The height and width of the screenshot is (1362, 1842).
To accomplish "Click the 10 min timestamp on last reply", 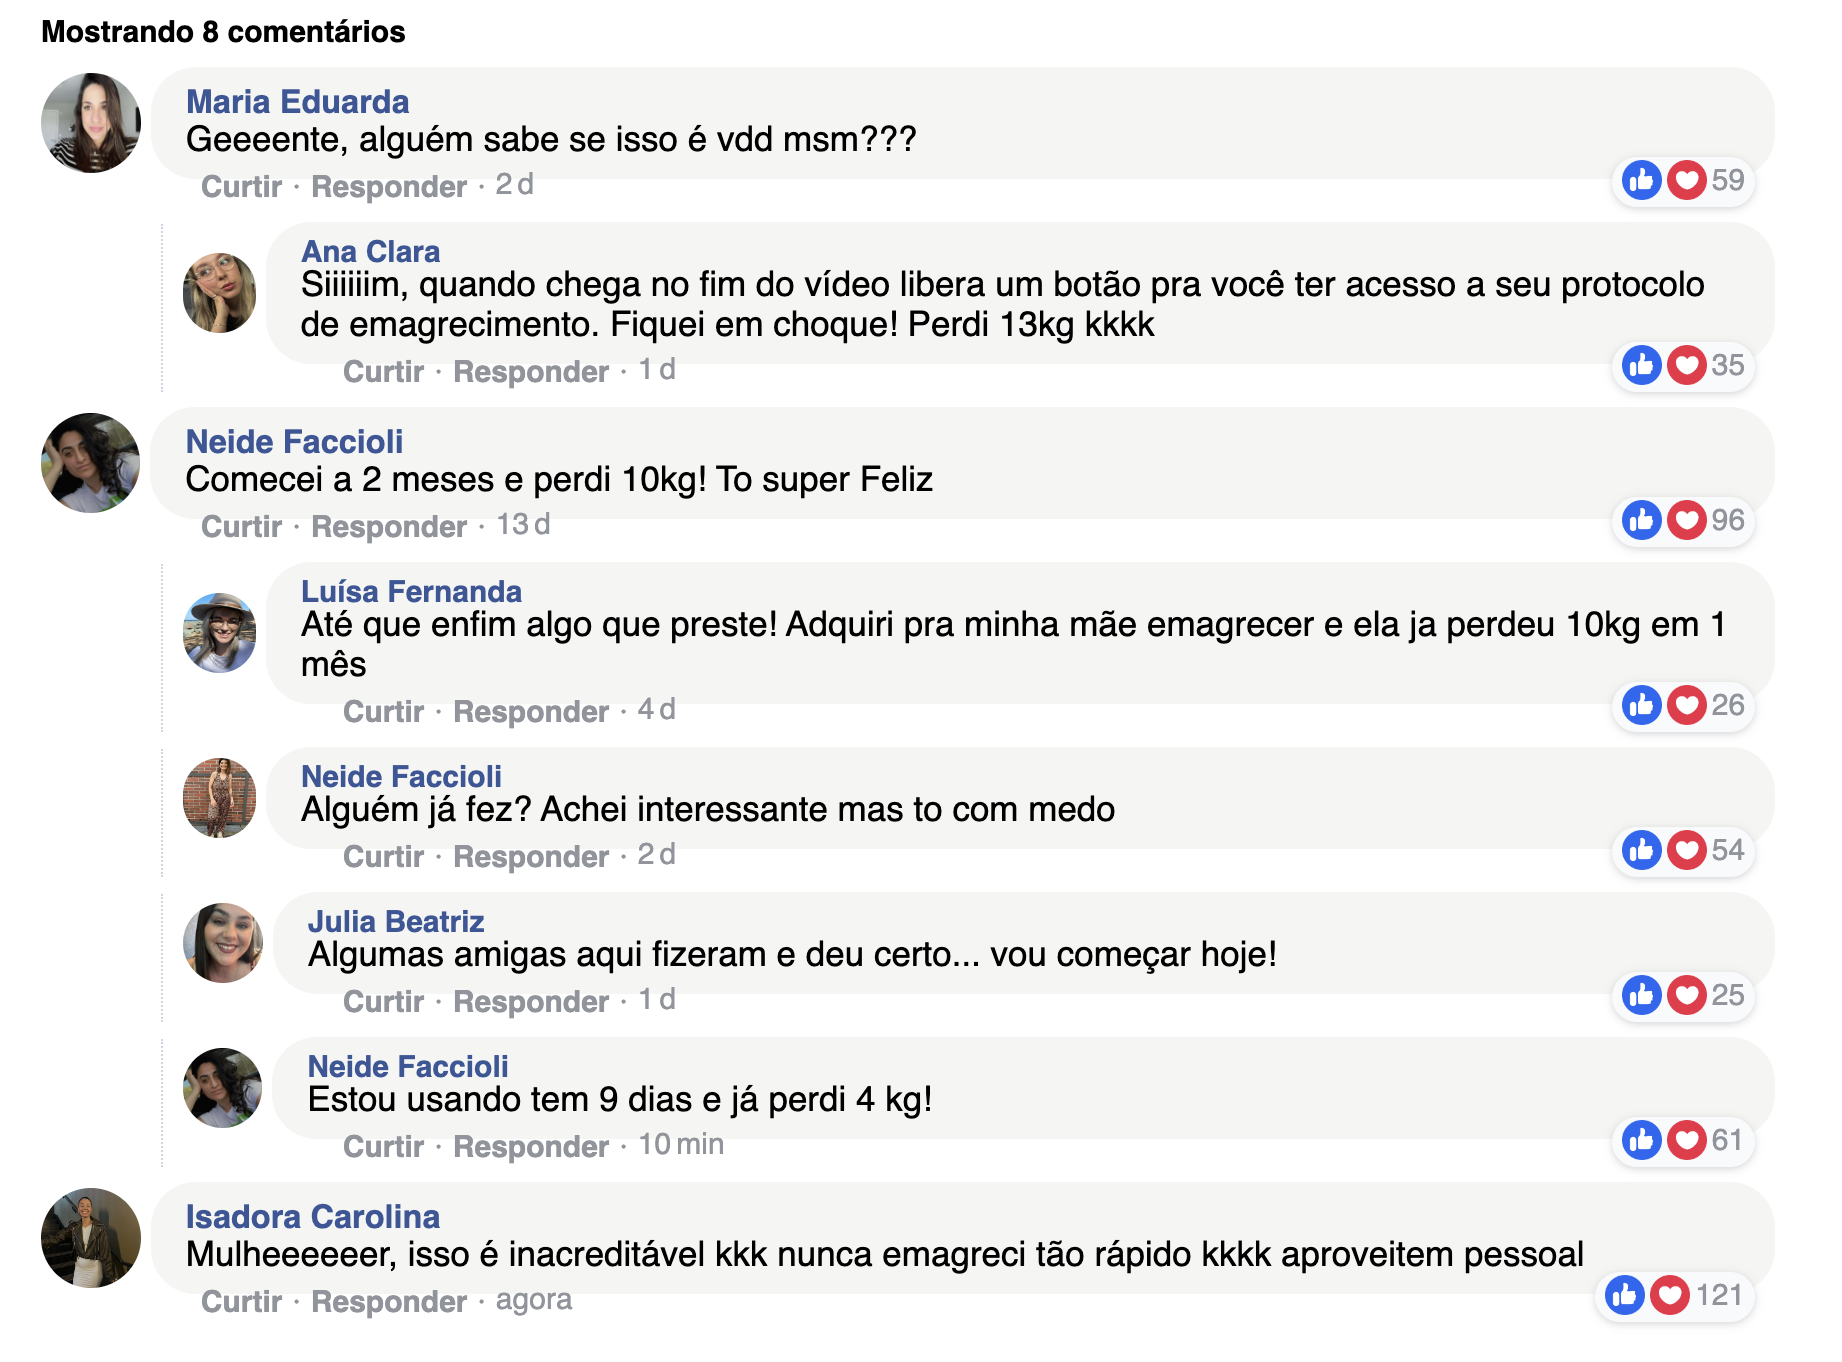I will pyautogui.click(x=681, y=1145).
